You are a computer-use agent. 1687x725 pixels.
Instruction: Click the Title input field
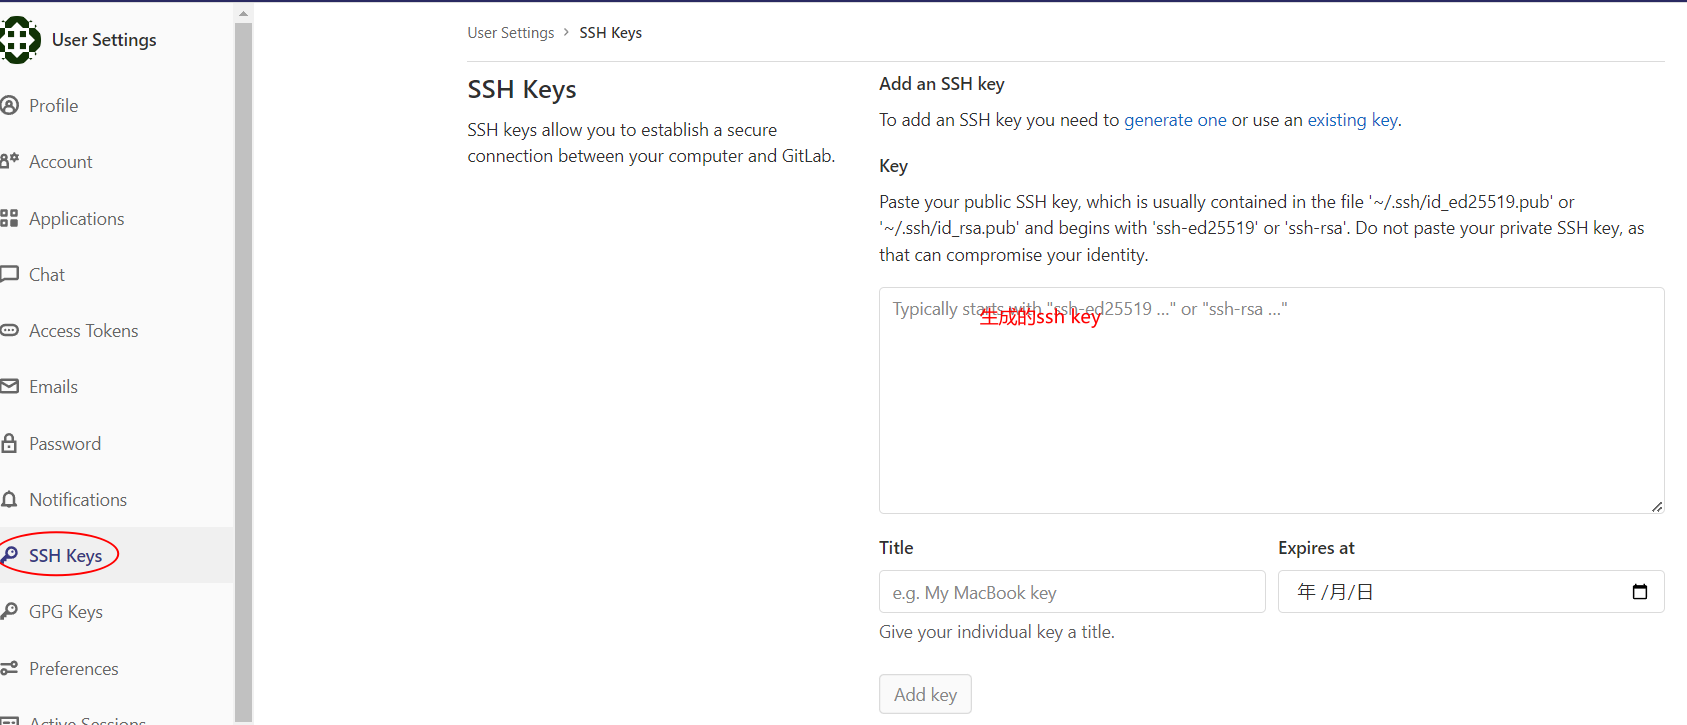coord(1072,592)
